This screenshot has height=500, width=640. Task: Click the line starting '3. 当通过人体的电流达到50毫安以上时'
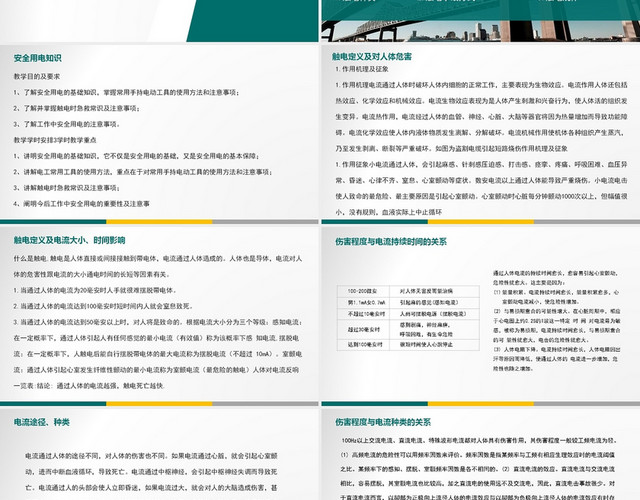(158, 322)
